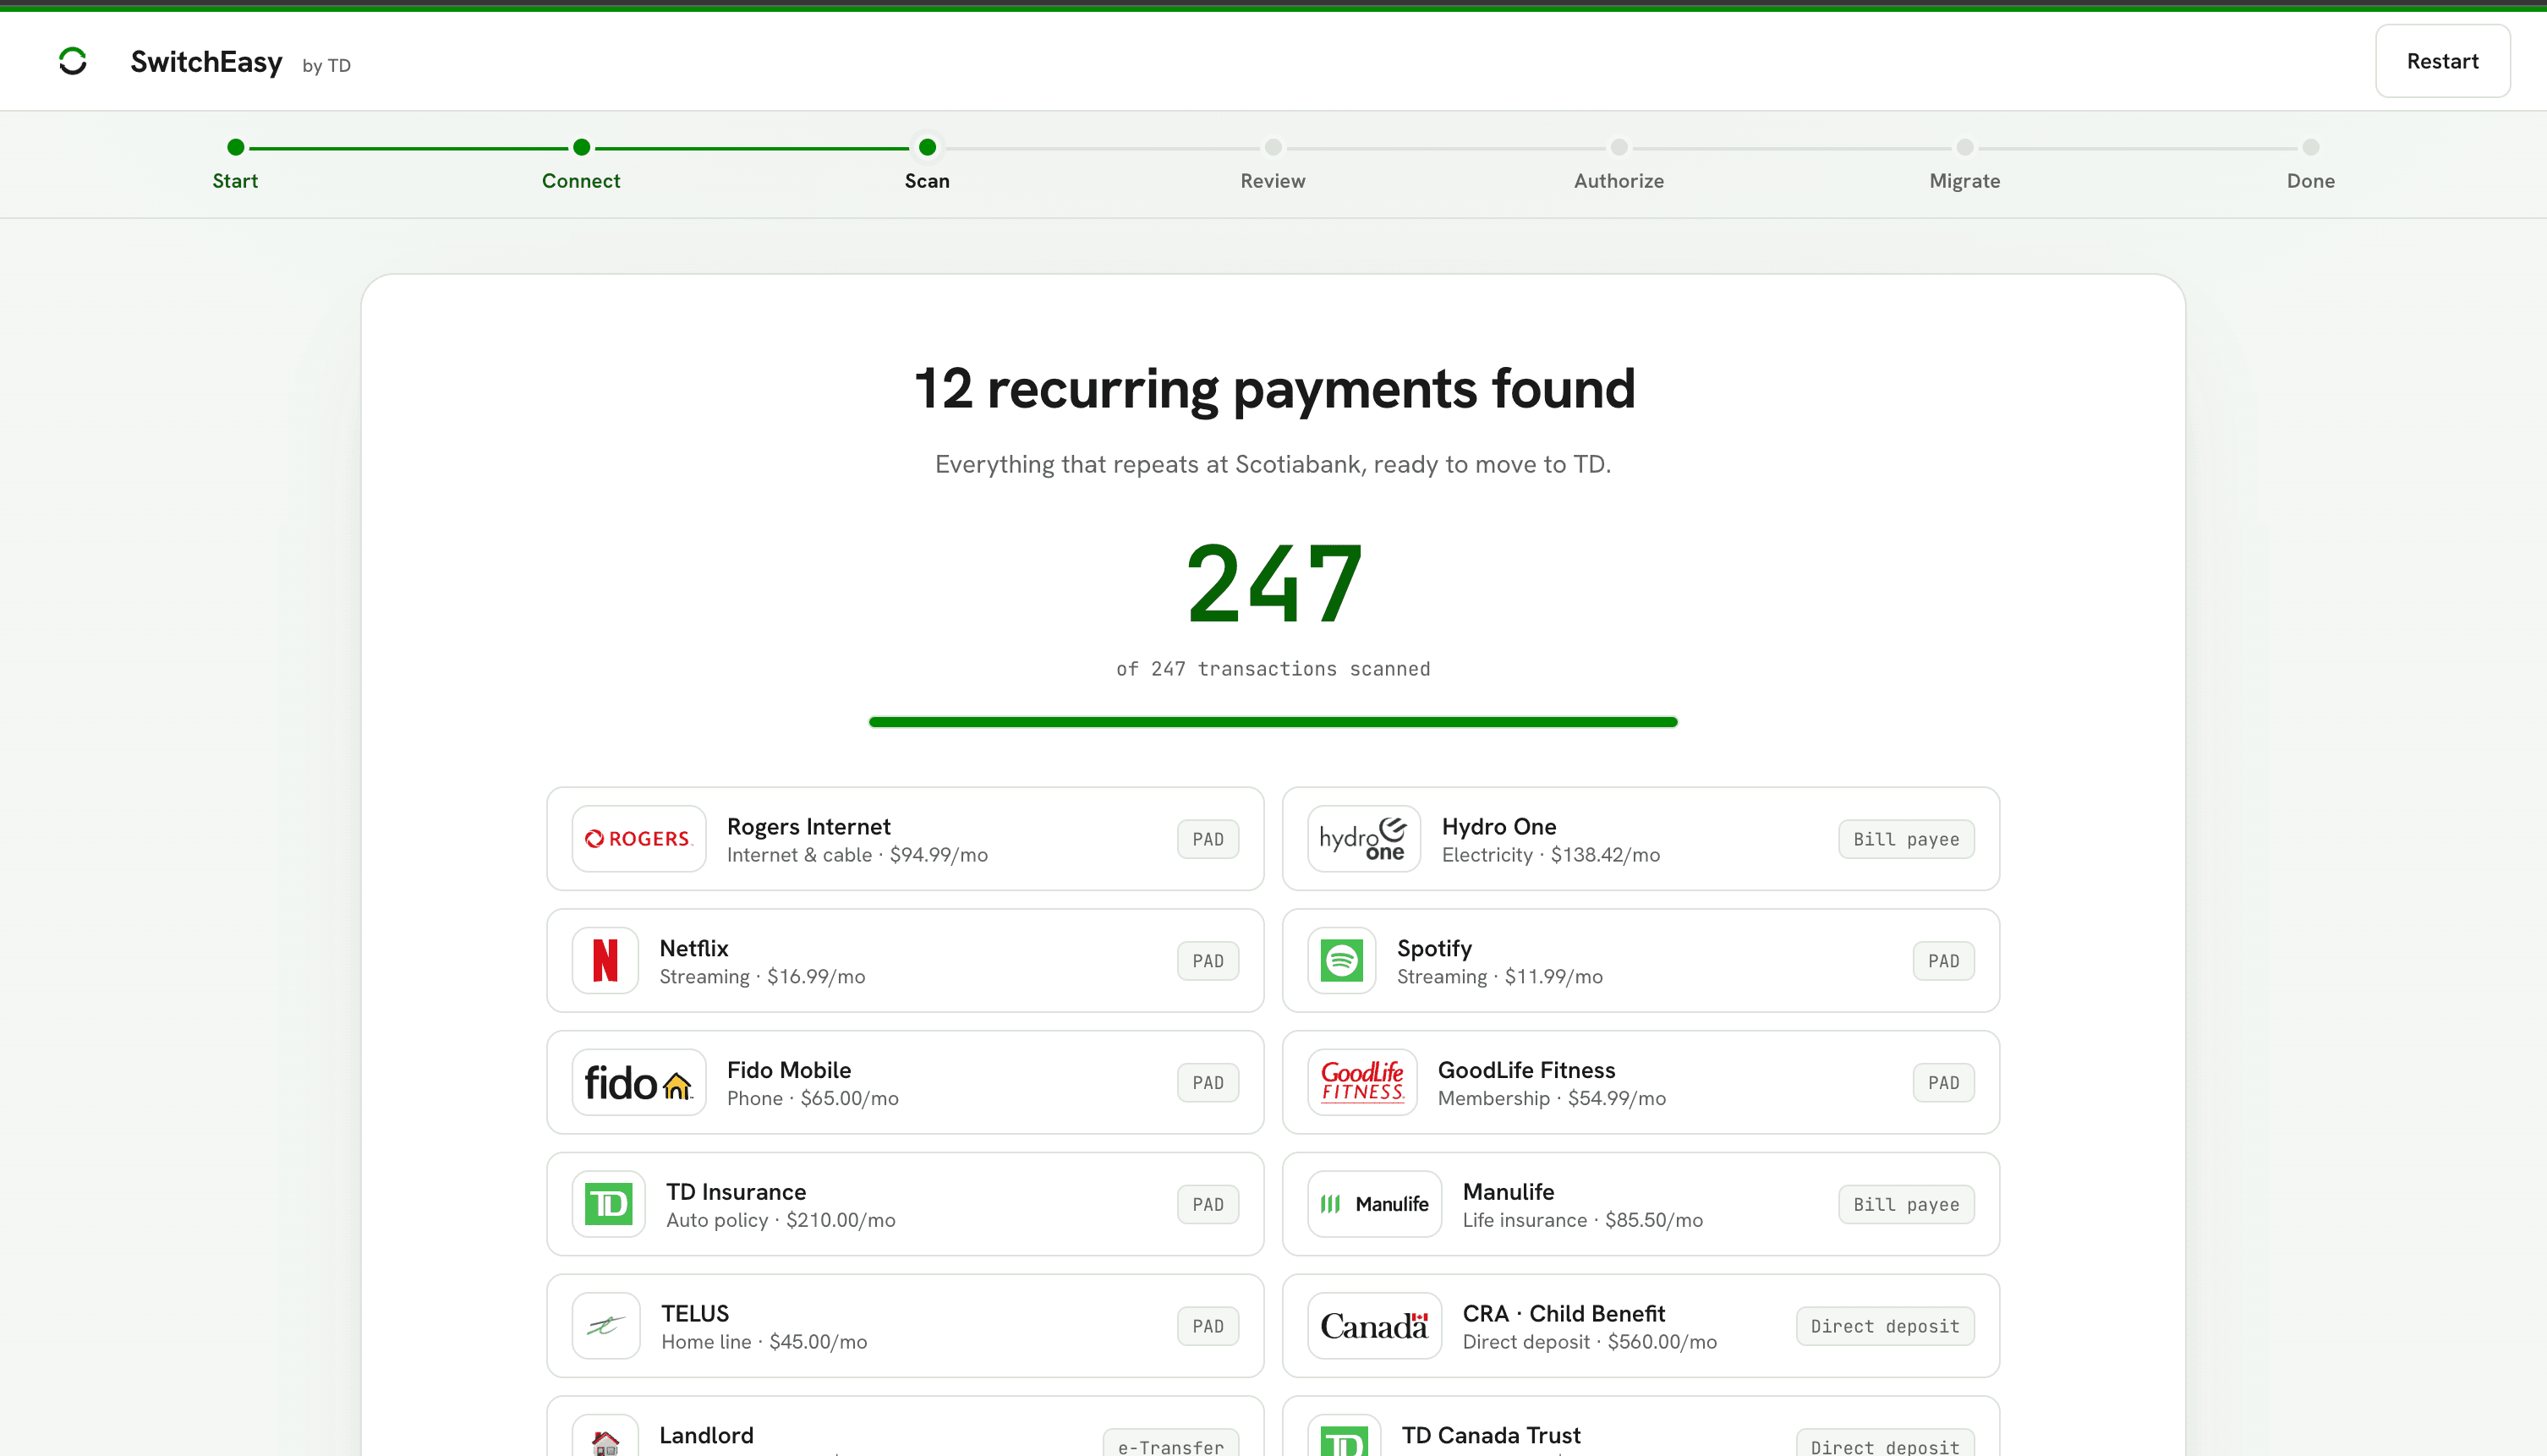Click 'Electricity · $138.42/mo' text

(1550, 856)
